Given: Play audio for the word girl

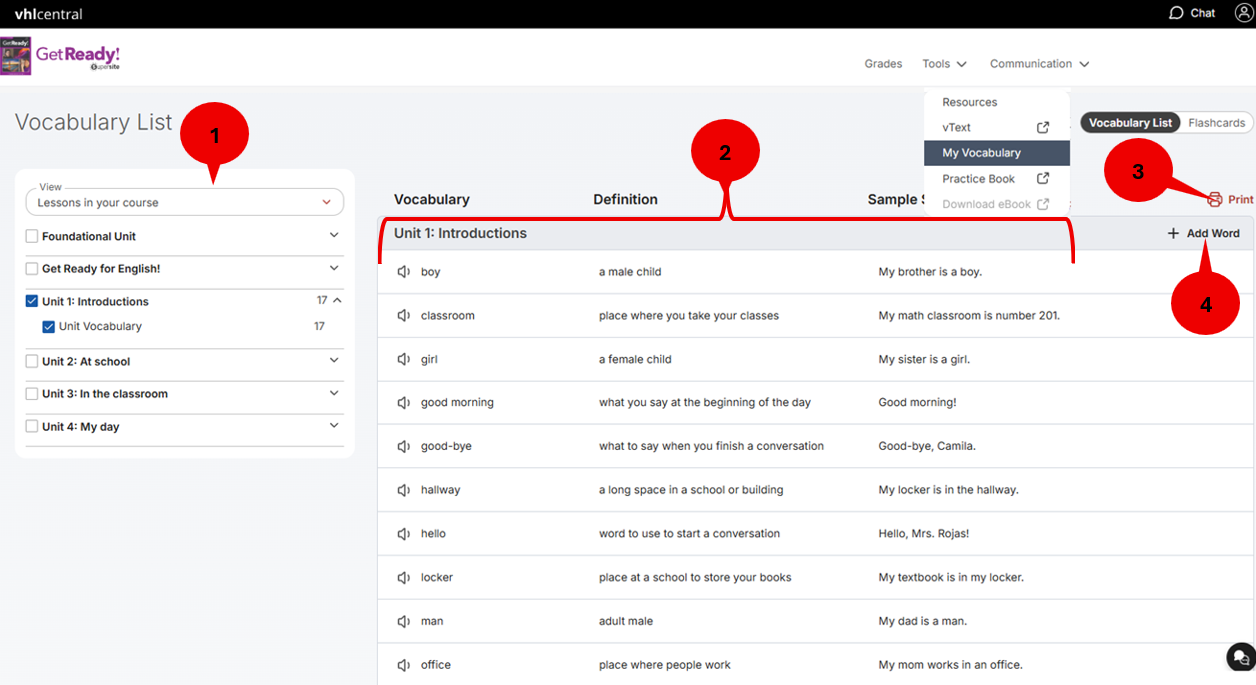Looking at the screenshot, I should point(404,359).
